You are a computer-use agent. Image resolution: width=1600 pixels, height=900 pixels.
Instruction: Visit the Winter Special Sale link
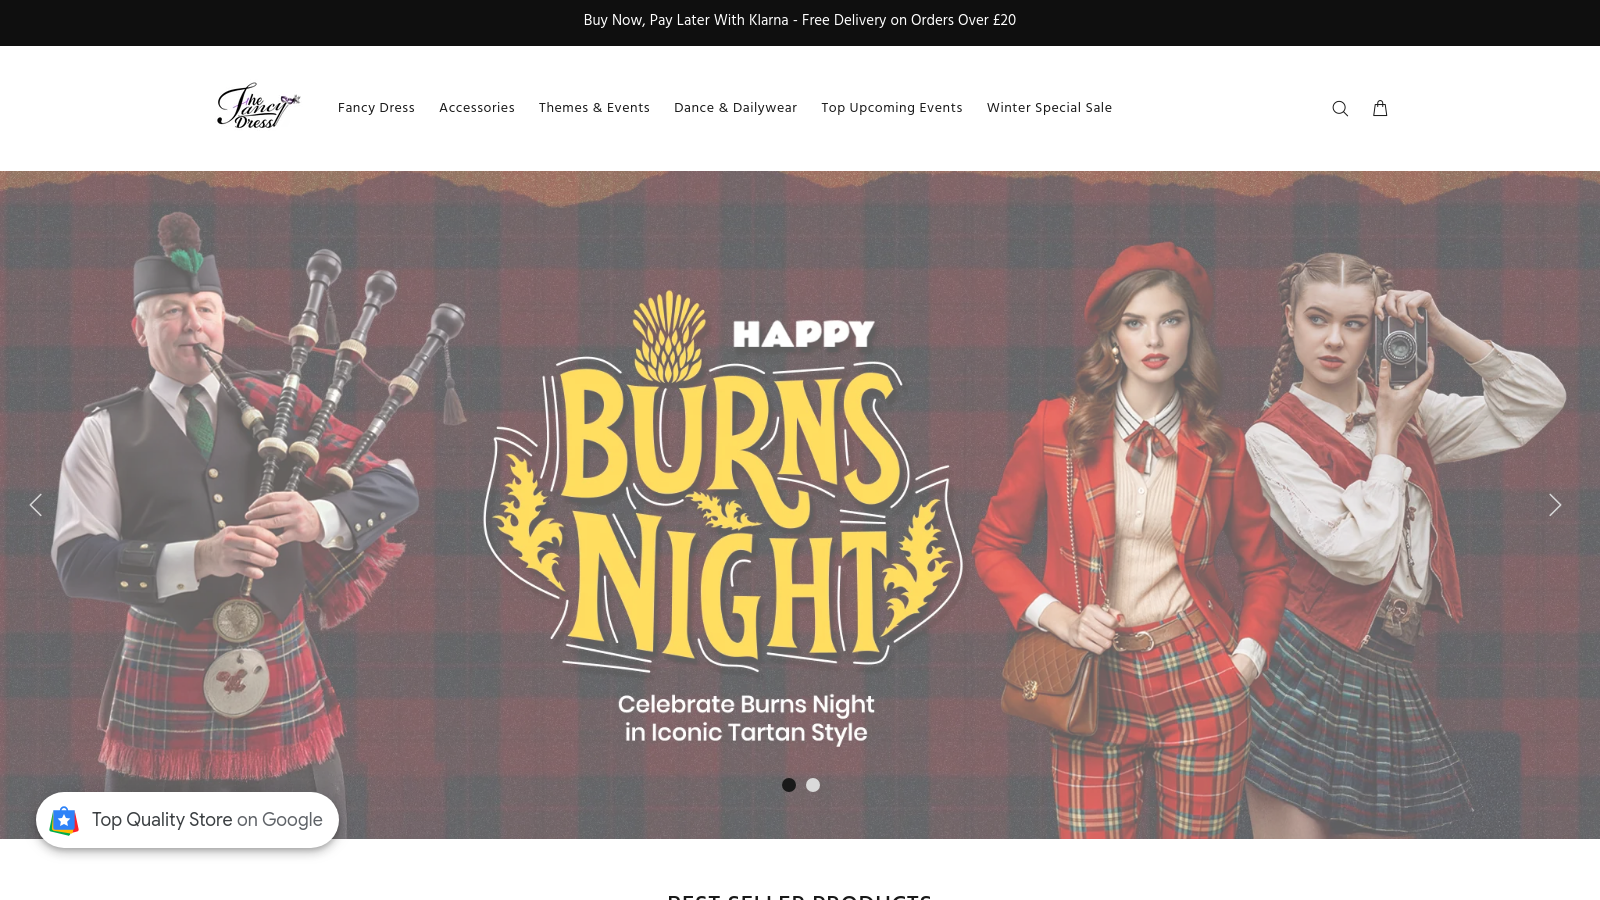[x=1049, y=108]
